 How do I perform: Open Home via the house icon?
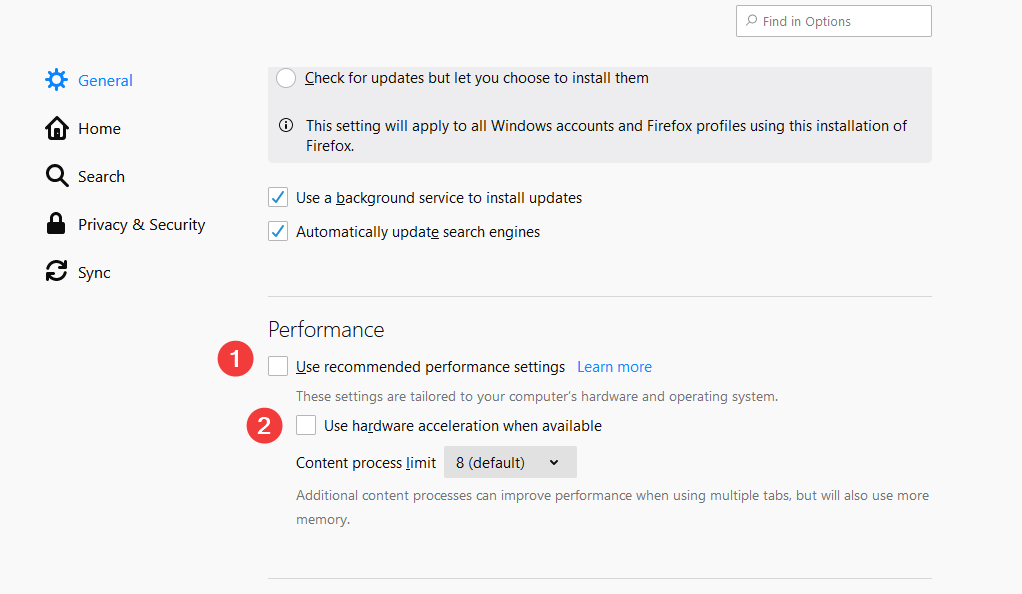[57, 128]
